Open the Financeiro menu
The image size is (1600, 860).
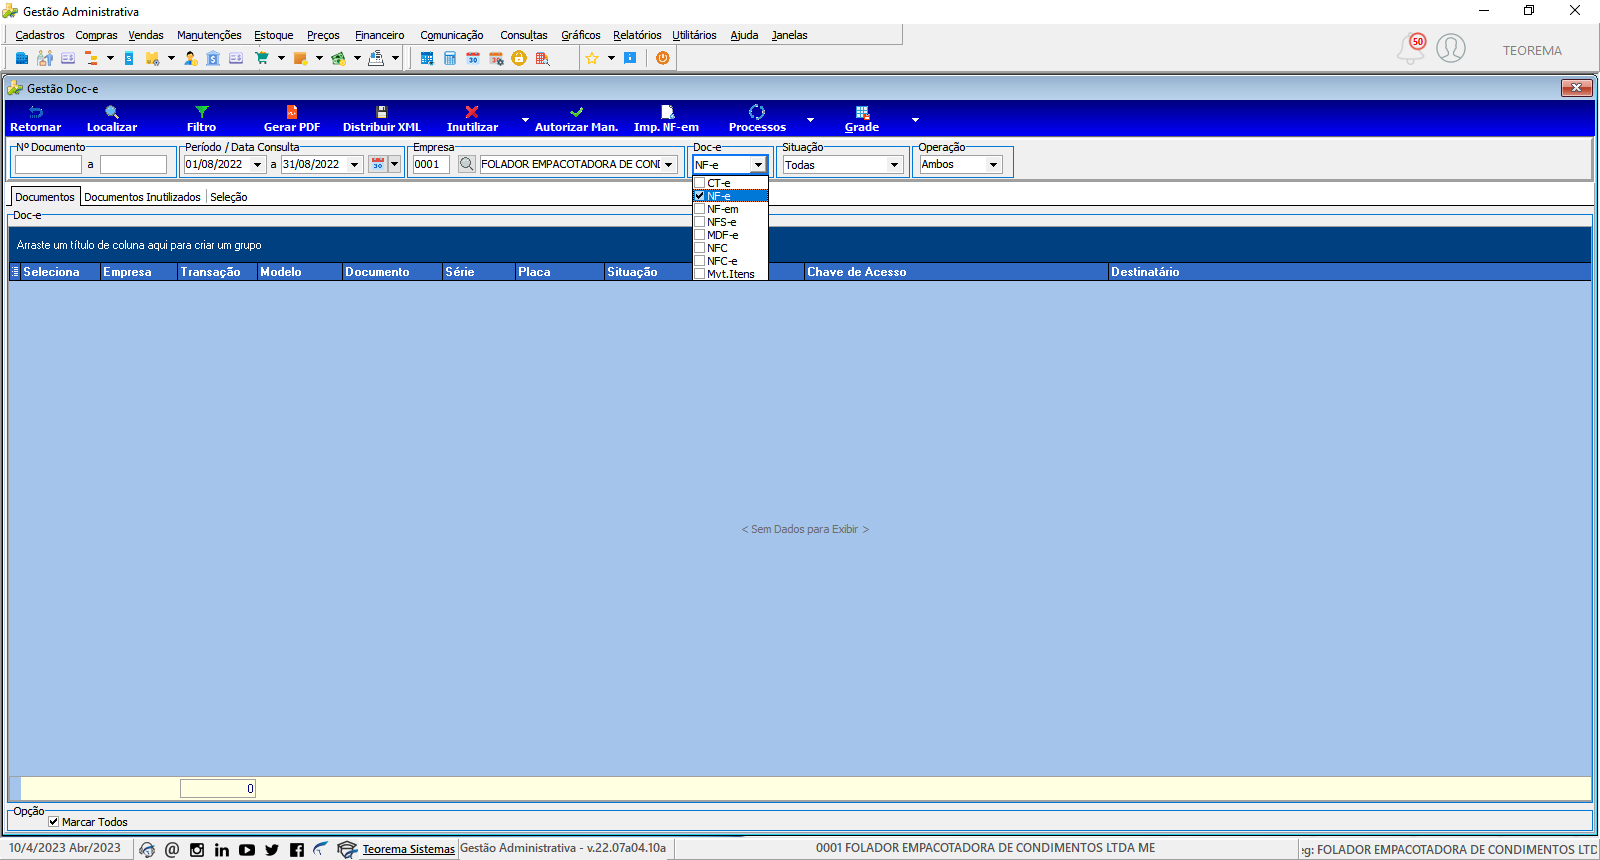pos(380,35)
